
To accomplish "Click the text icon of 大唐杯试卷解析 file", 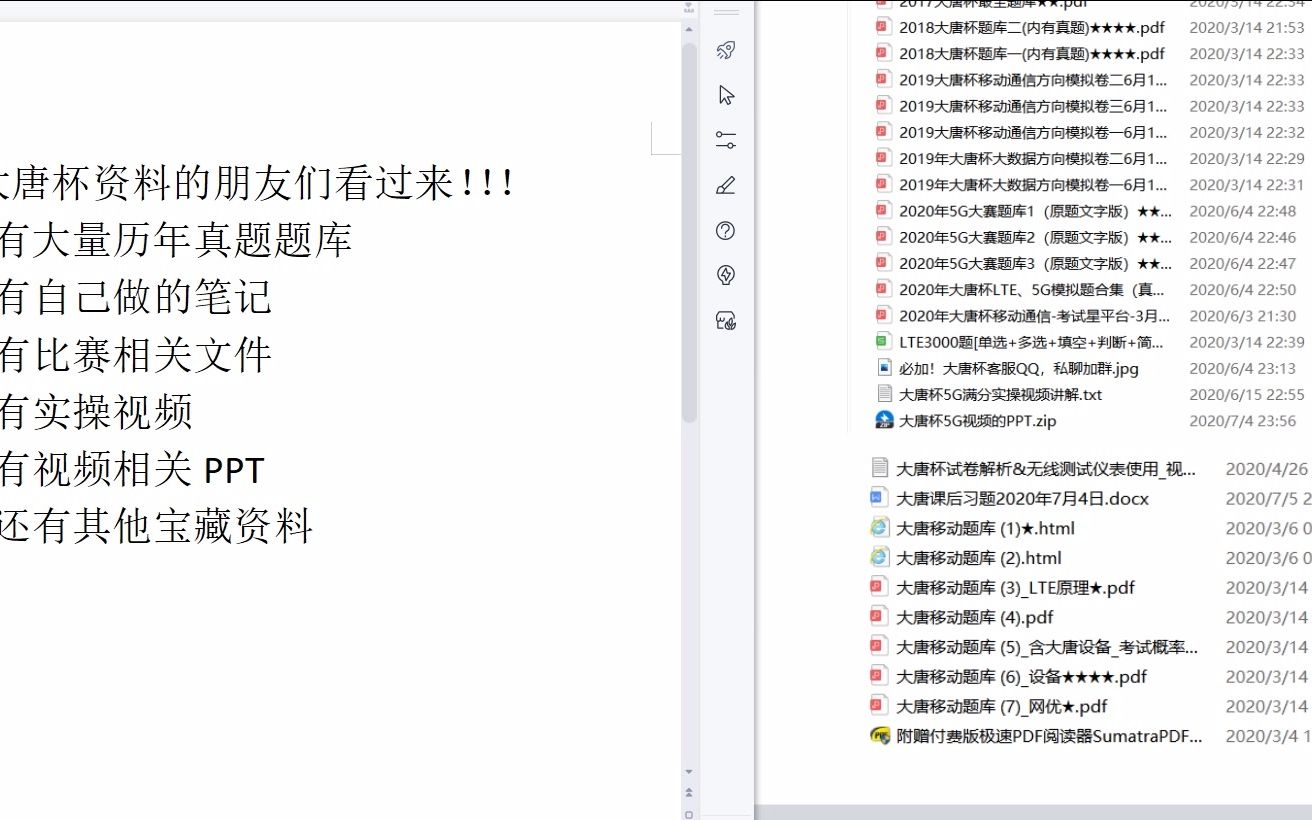I will [879, 468].
